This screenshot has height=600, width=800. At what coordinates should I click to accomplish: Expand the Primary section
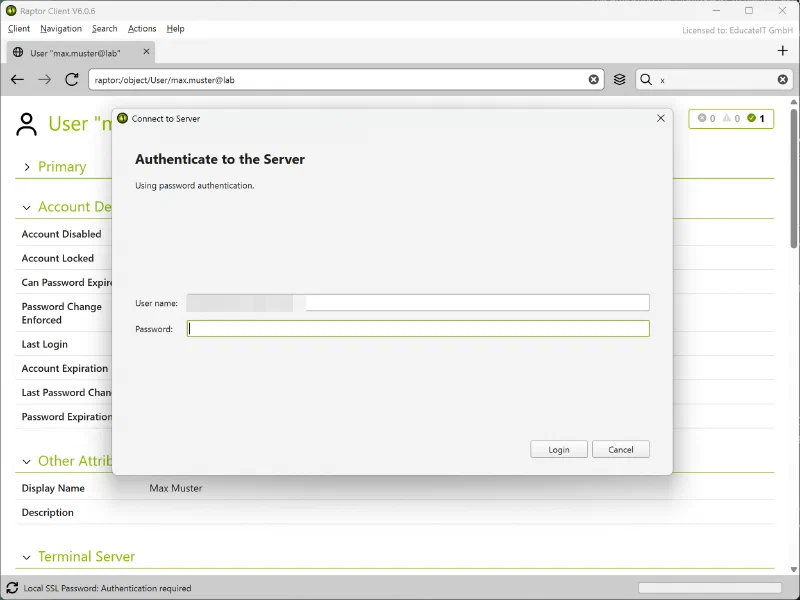coord(27,167)
